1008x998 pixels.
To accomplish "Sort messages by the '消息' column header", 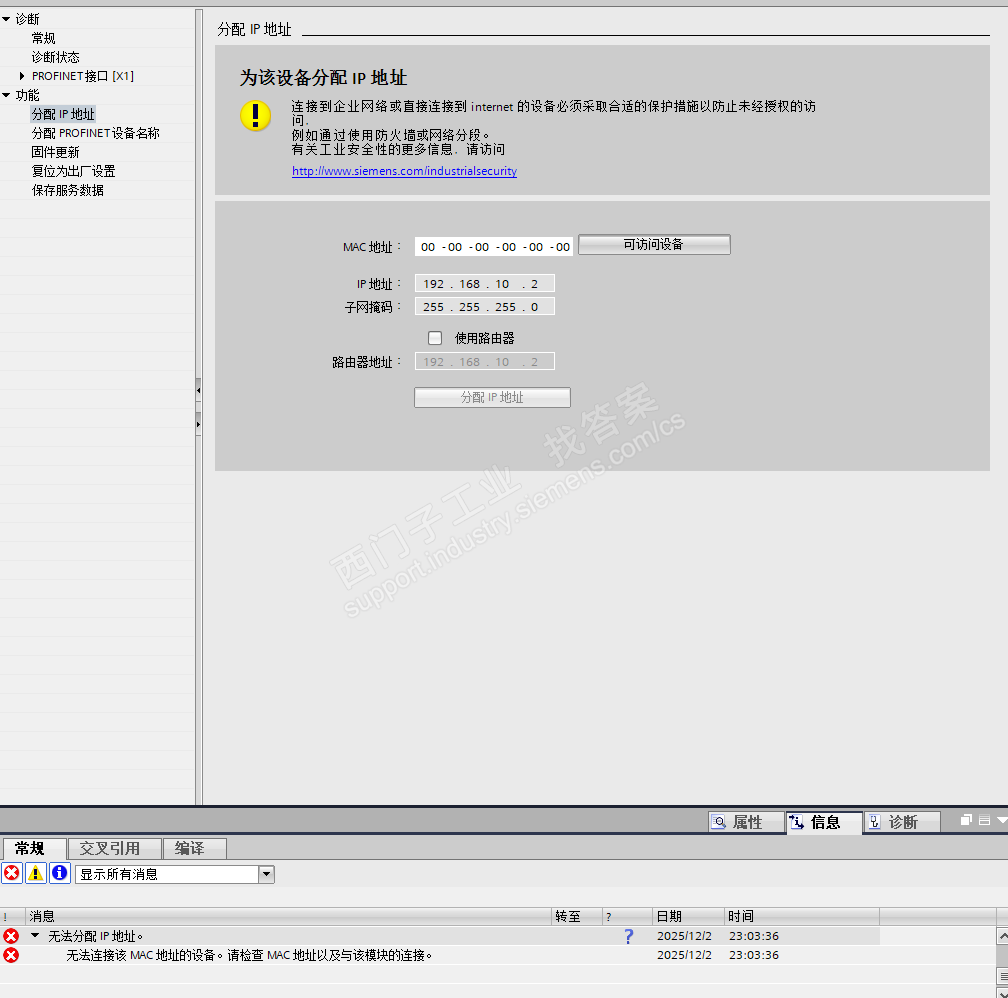I will 289,916.
